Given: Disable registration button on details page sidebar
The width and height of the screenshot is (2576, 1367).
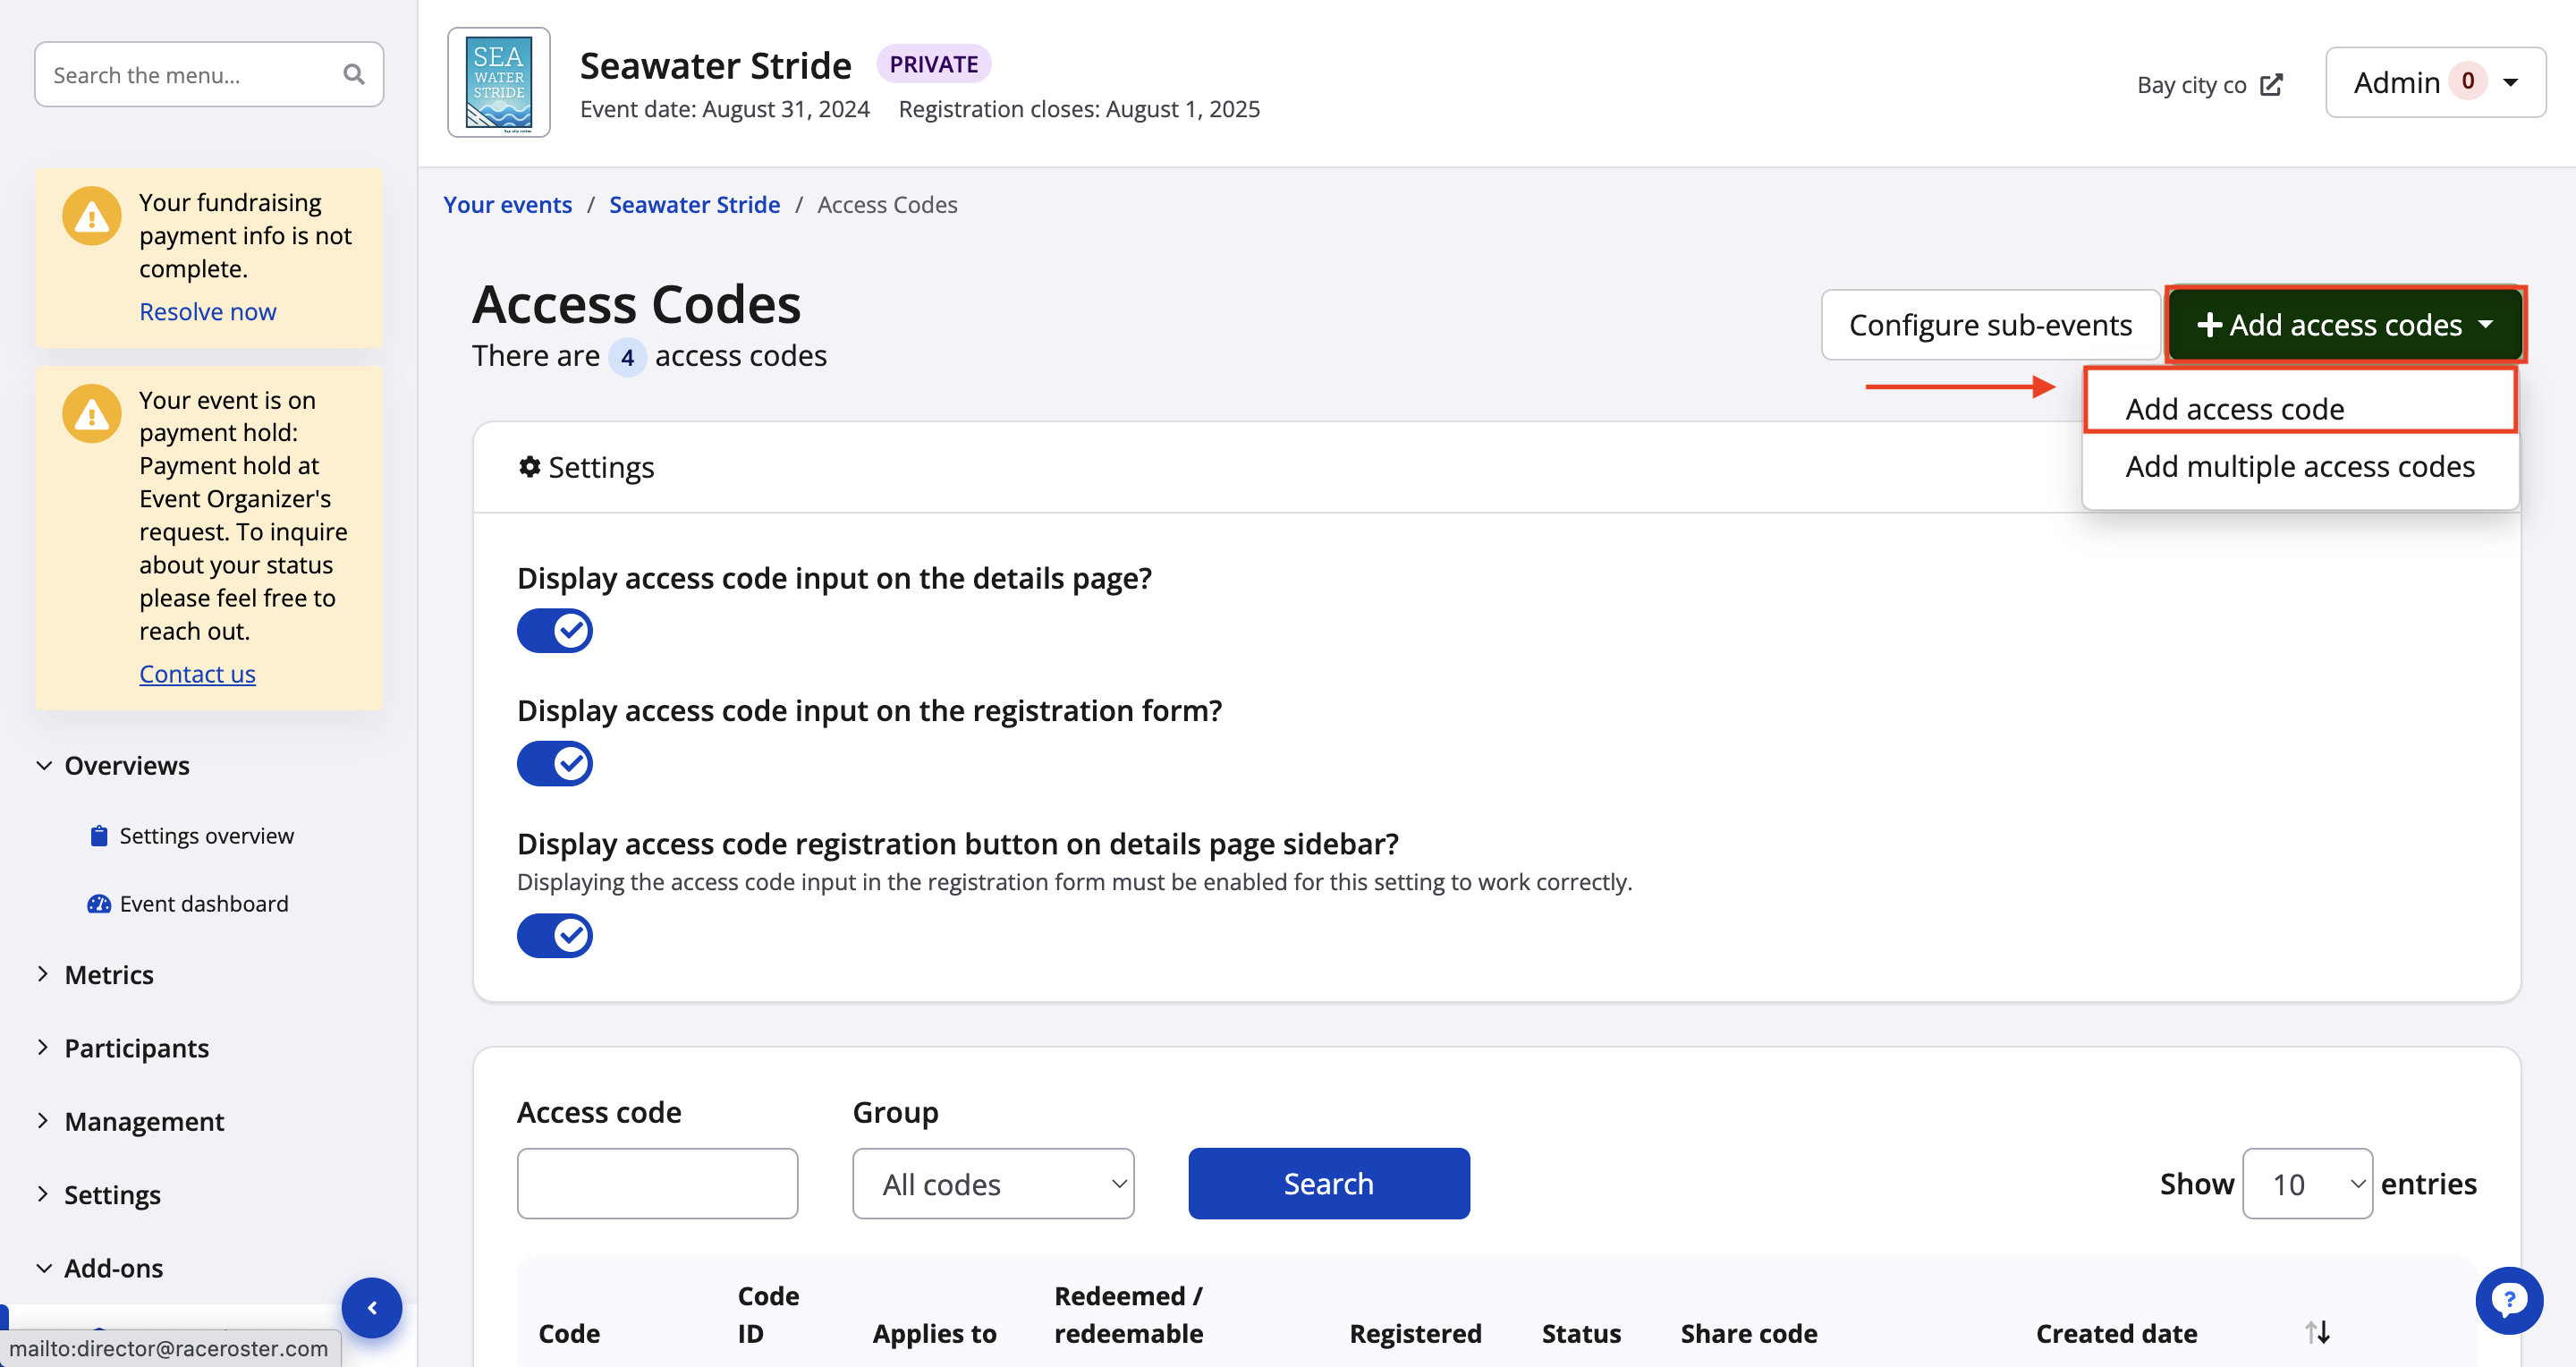Looking at the screenshot, I should pyautogui.click(x=555, y=936).
